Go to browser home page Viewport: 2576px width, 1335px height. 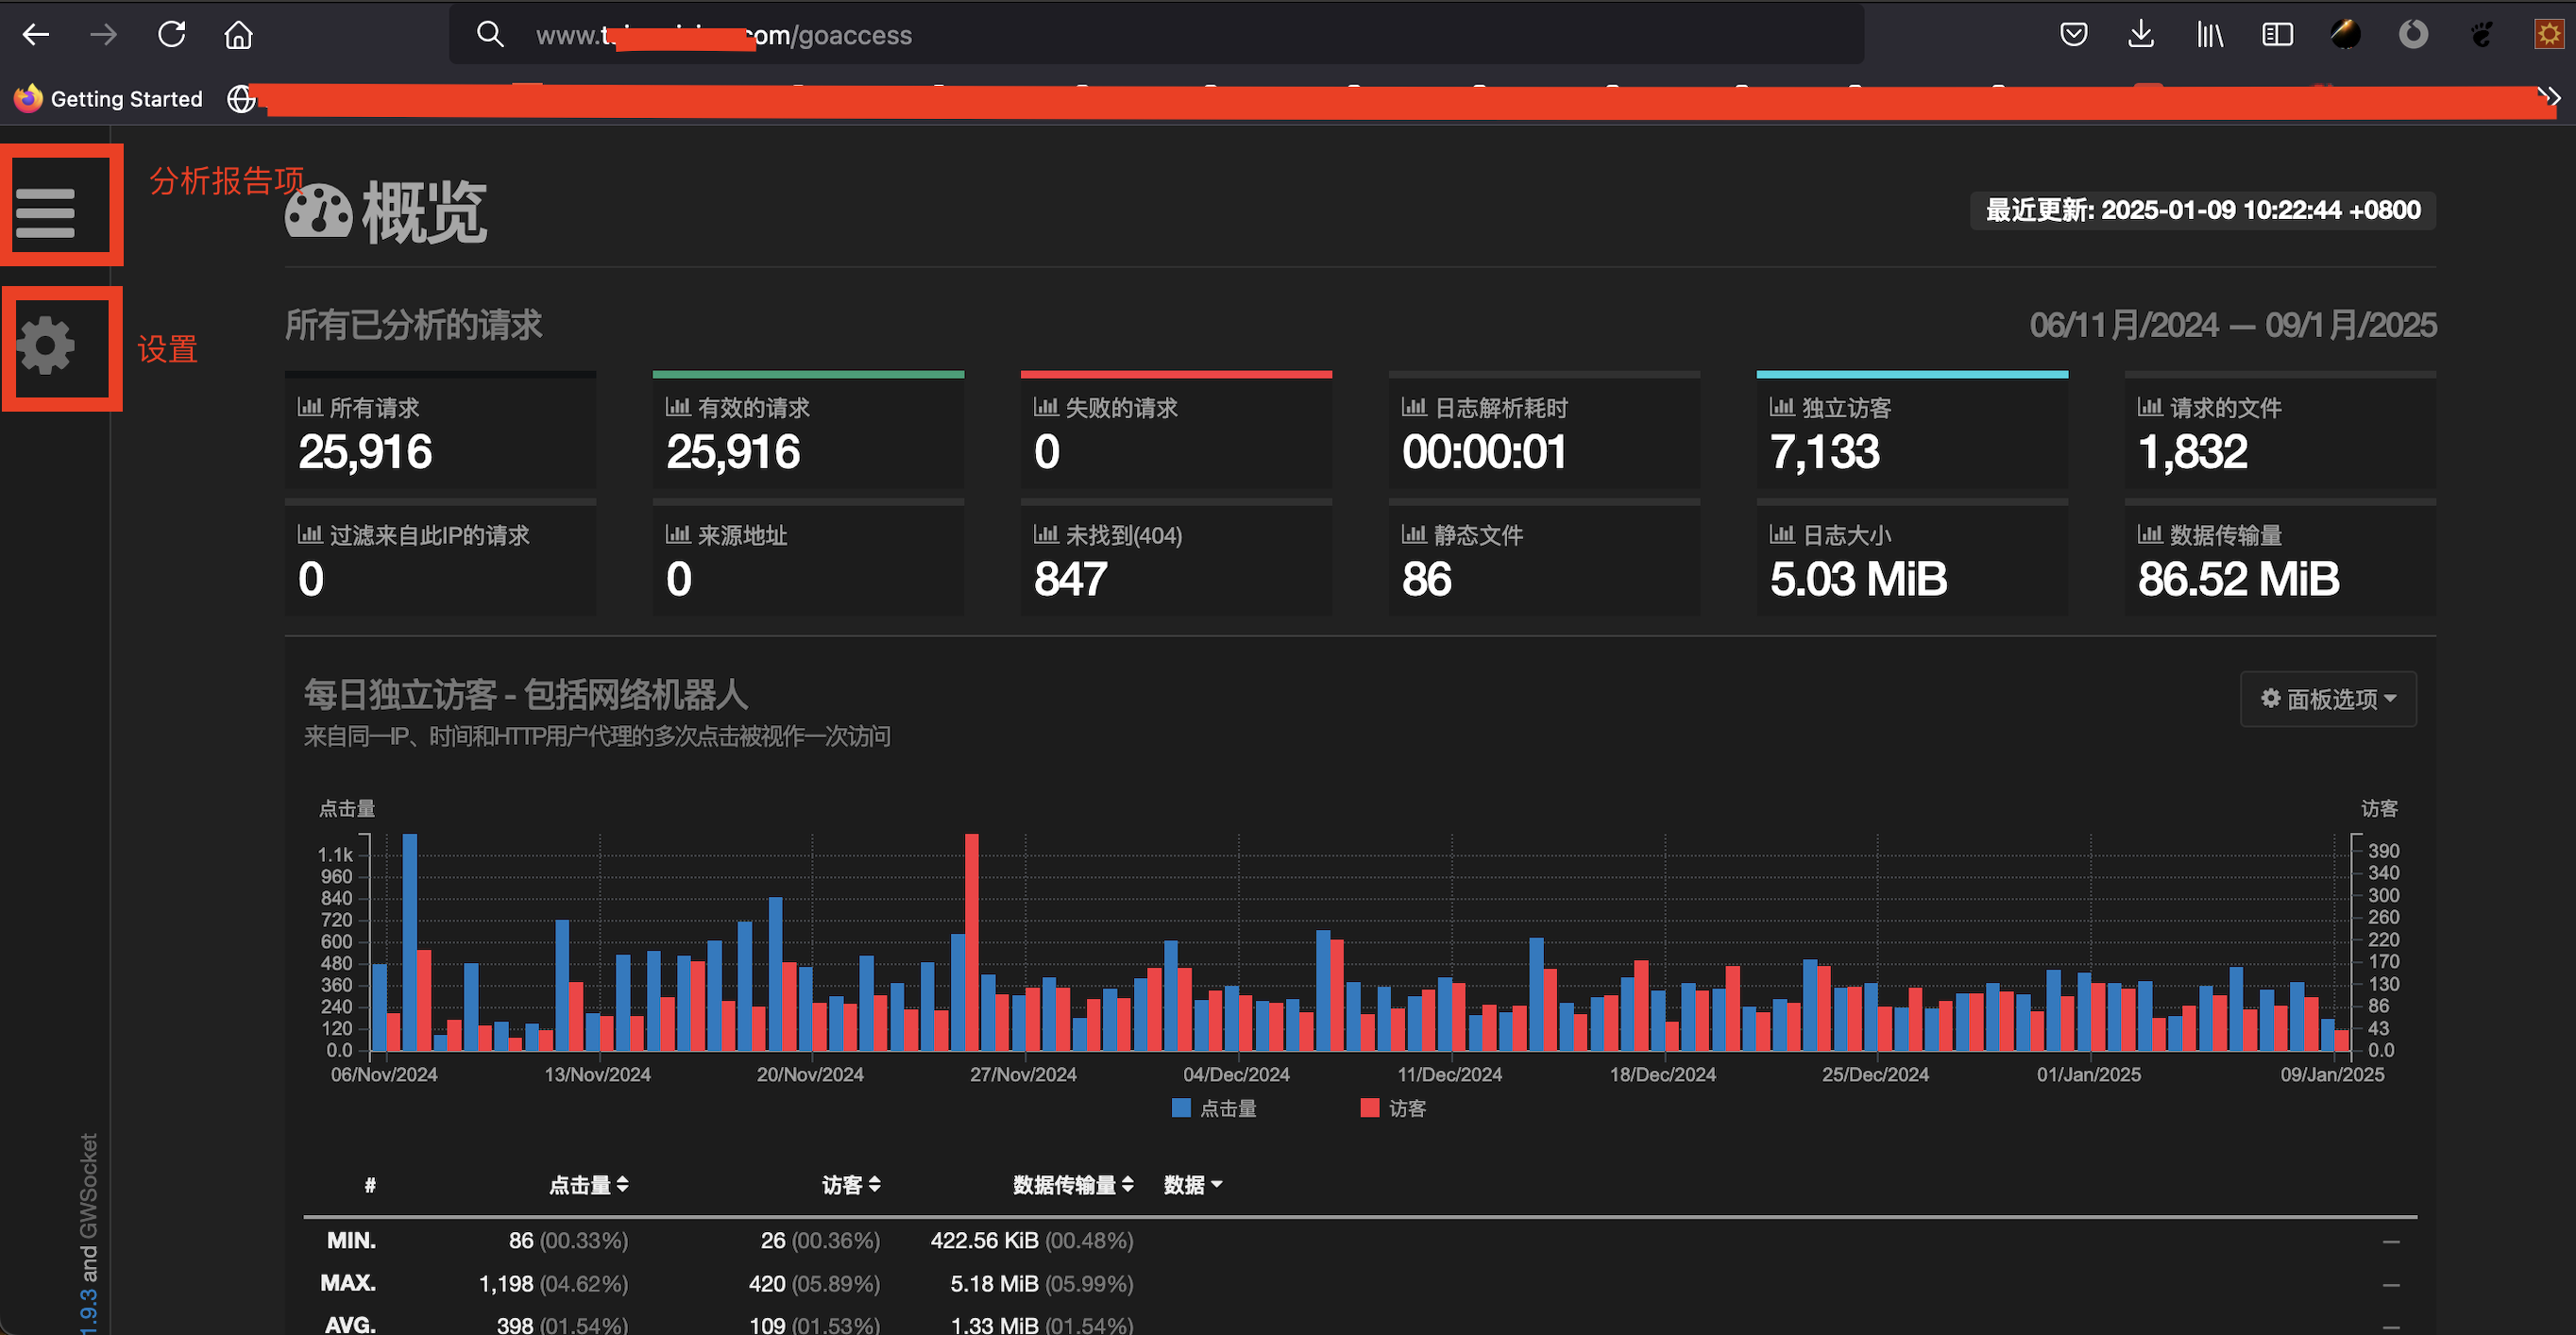(238, 35)
